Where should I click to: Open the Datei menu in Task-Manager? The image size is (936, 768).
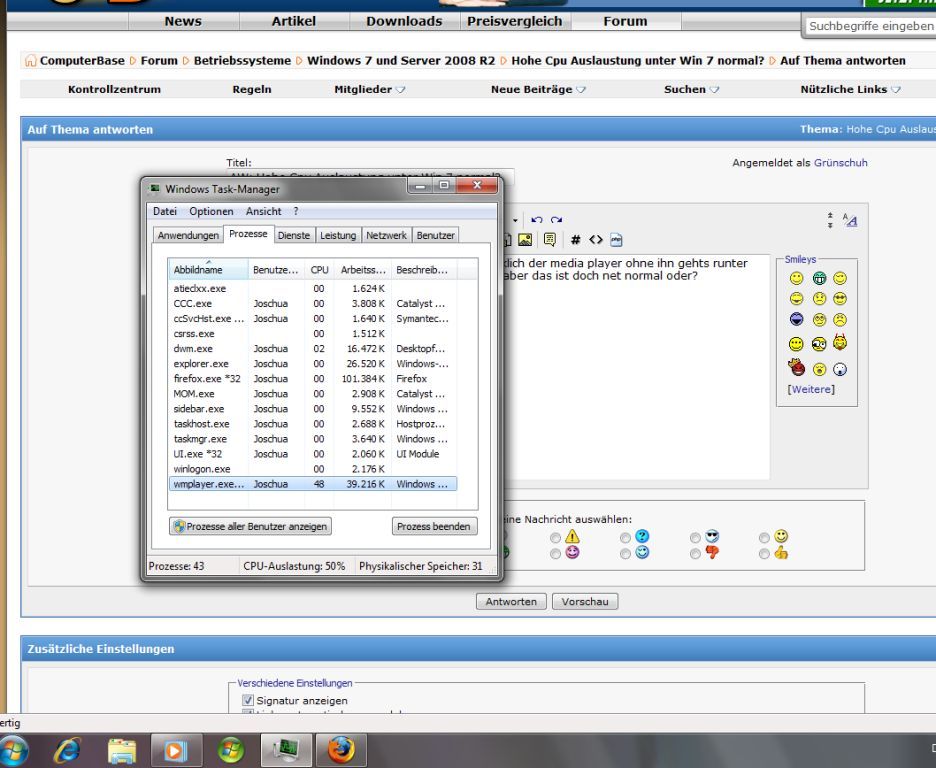[x=165, y=211]
